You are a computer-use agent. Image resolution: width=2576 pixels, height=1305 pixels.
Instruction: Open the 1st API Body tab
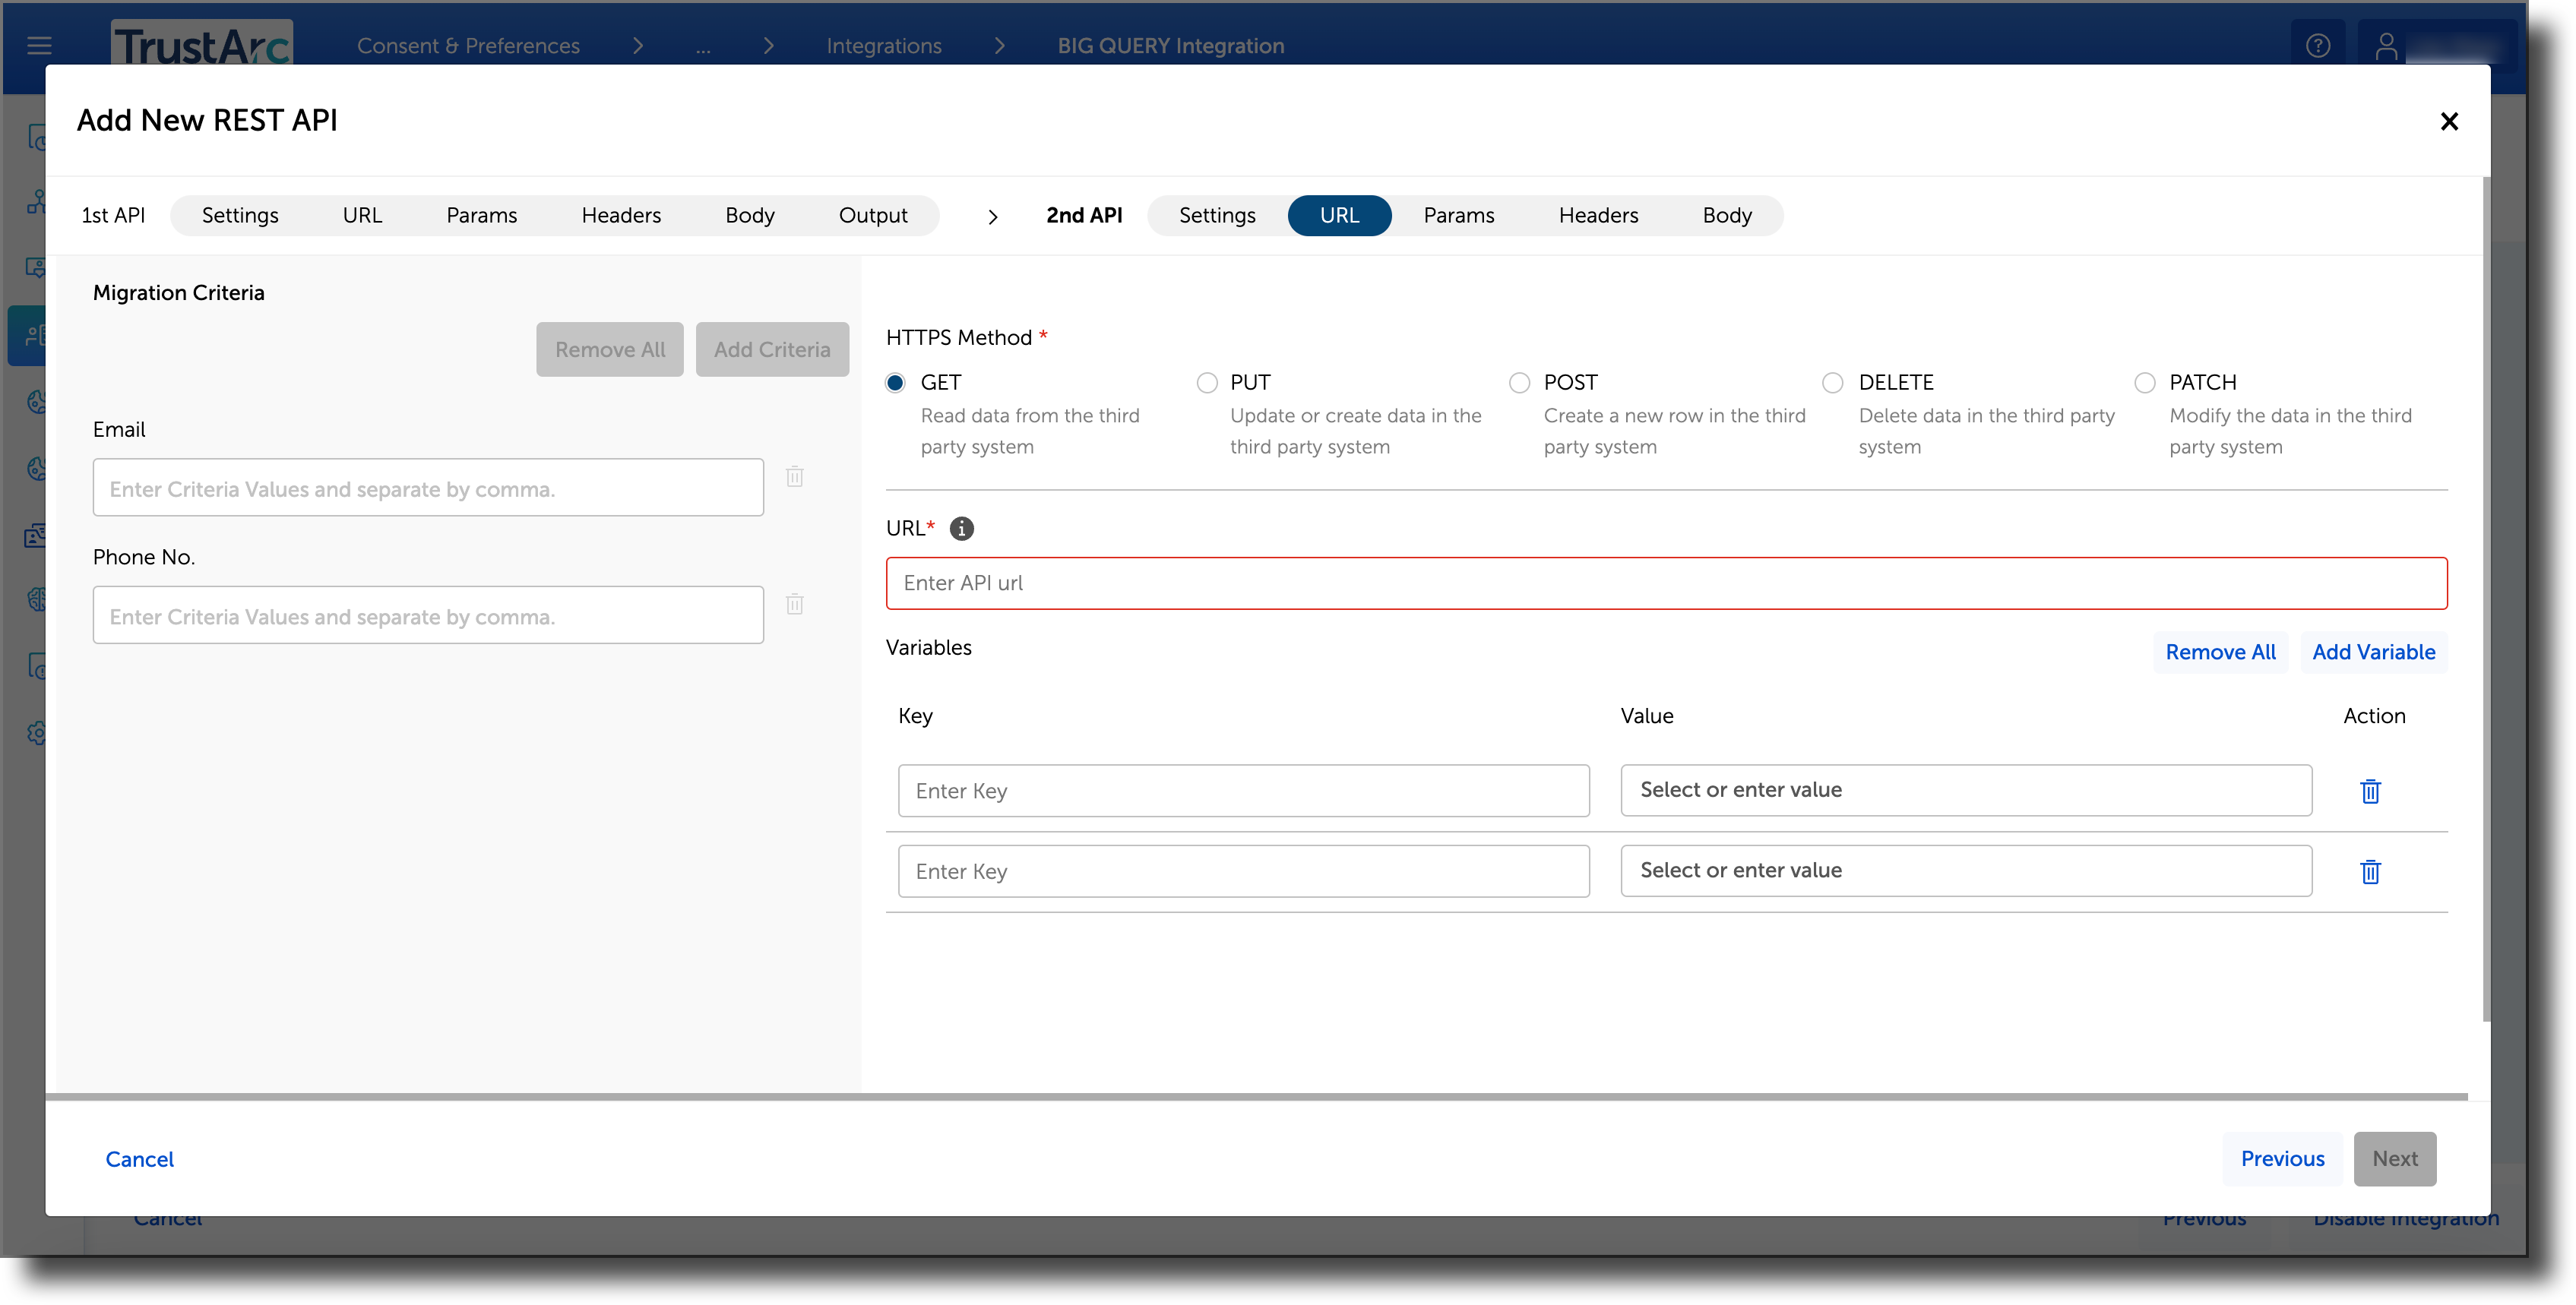pos(750,216)
